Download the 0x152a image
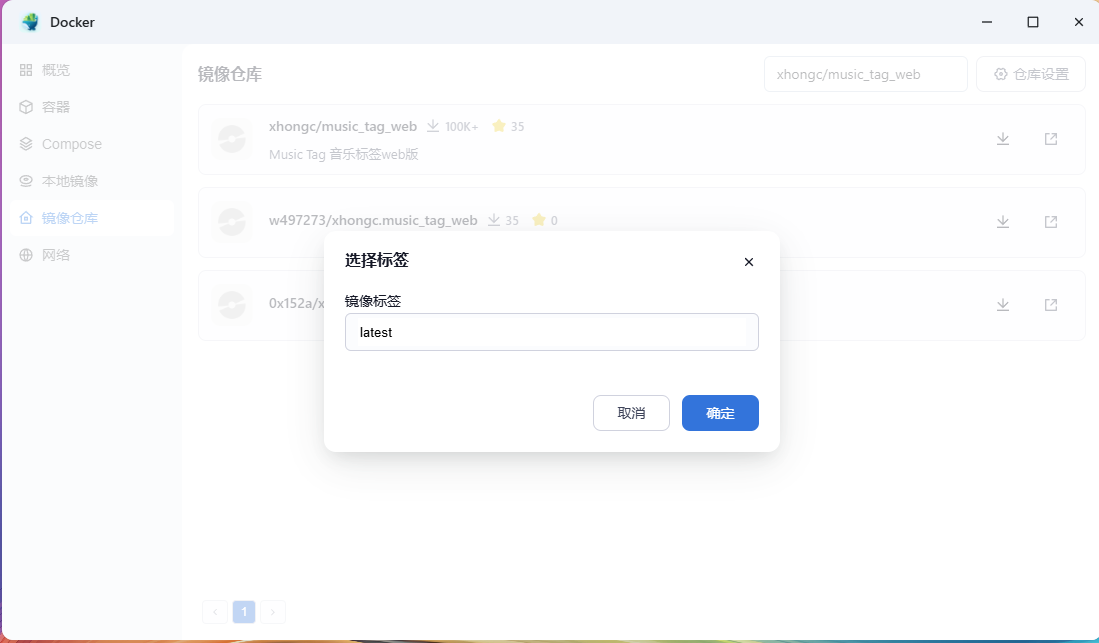The height and width of the screenshot is (643, 1099). [1003, 304]
